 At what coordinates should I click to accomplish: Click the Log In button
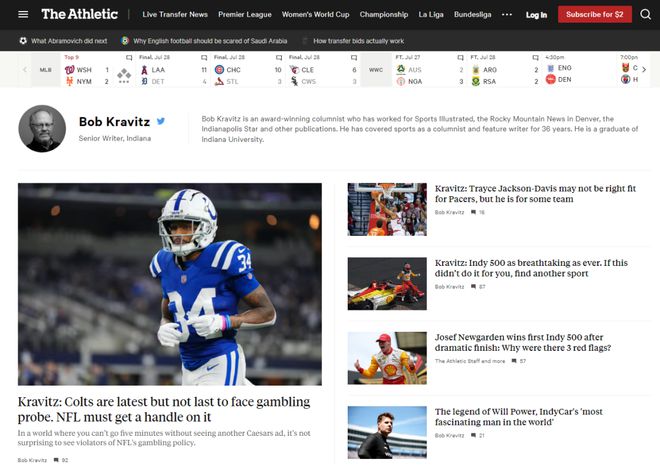tap(536, 15)
